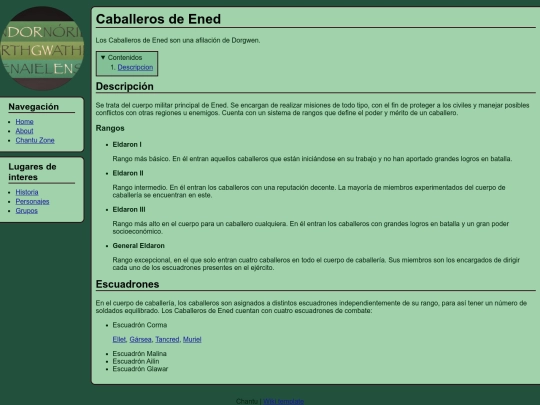The image size is (540, 405).
Task: Click the Escuadrón Malina list item
Action: [x=139, y=354]
